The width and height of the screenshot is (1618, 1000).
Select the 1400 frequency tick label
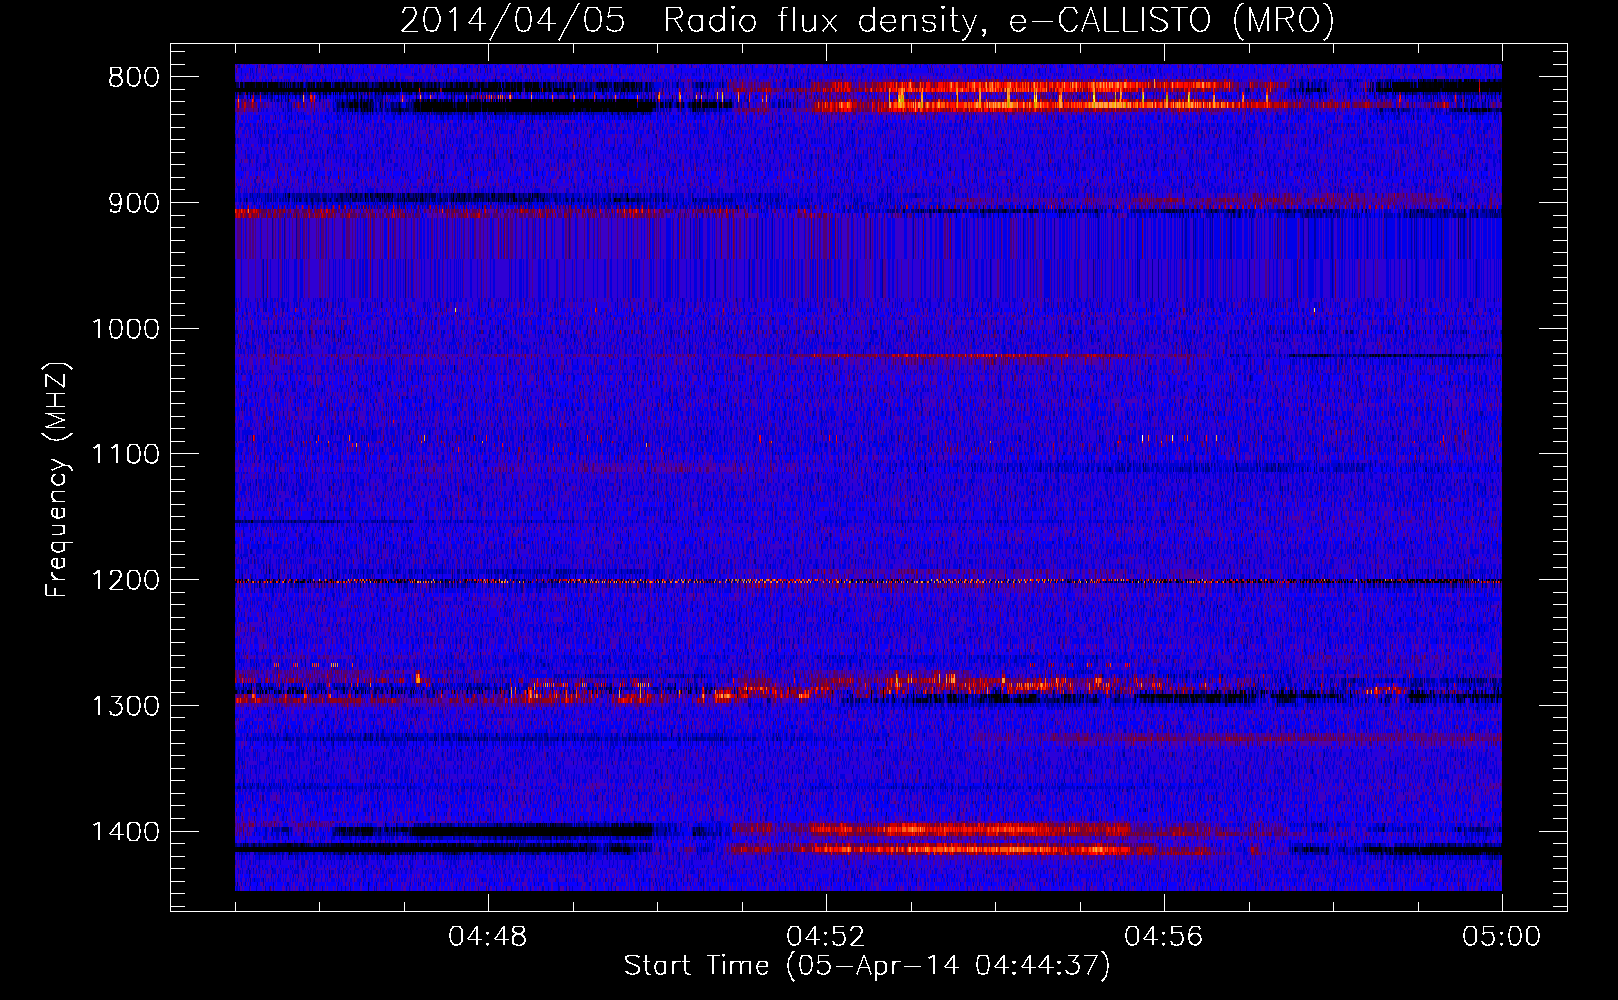[x=125, y=832]
